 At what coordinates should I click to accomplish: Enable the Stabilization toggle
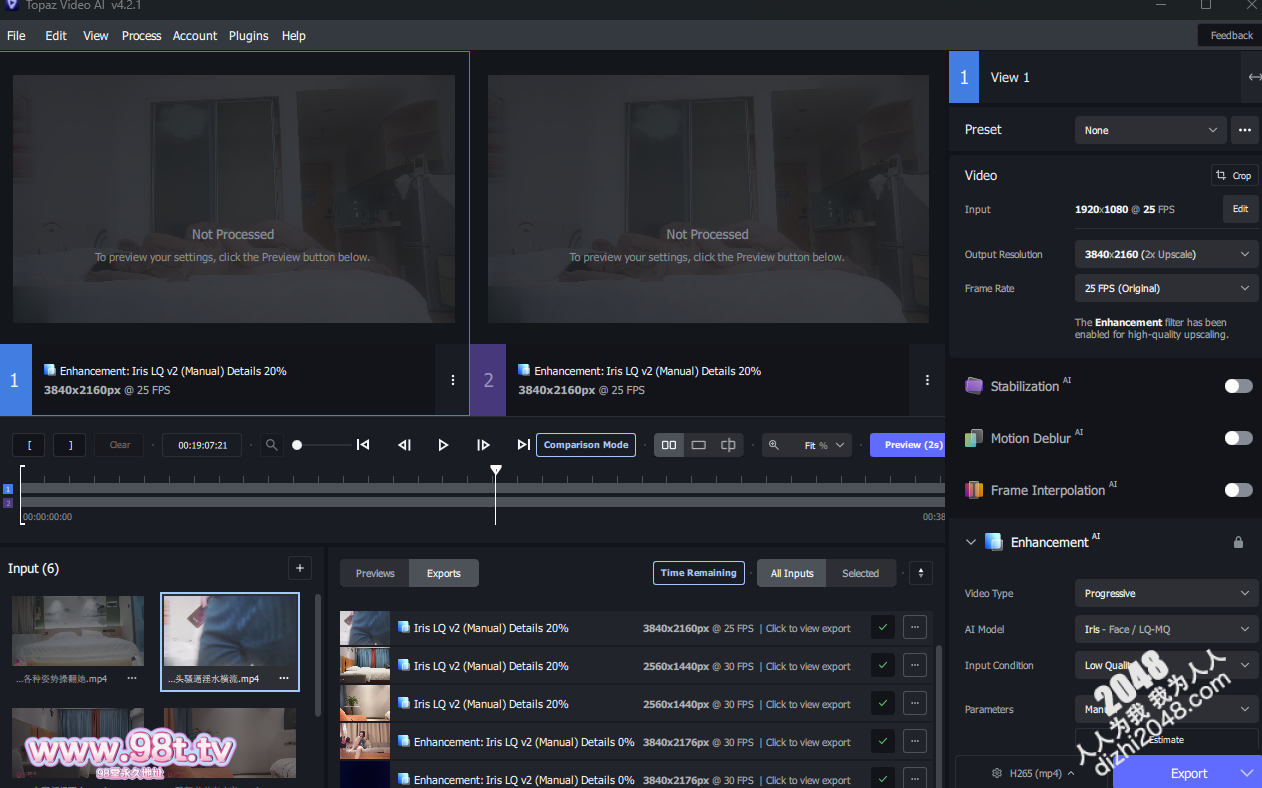1238,386
